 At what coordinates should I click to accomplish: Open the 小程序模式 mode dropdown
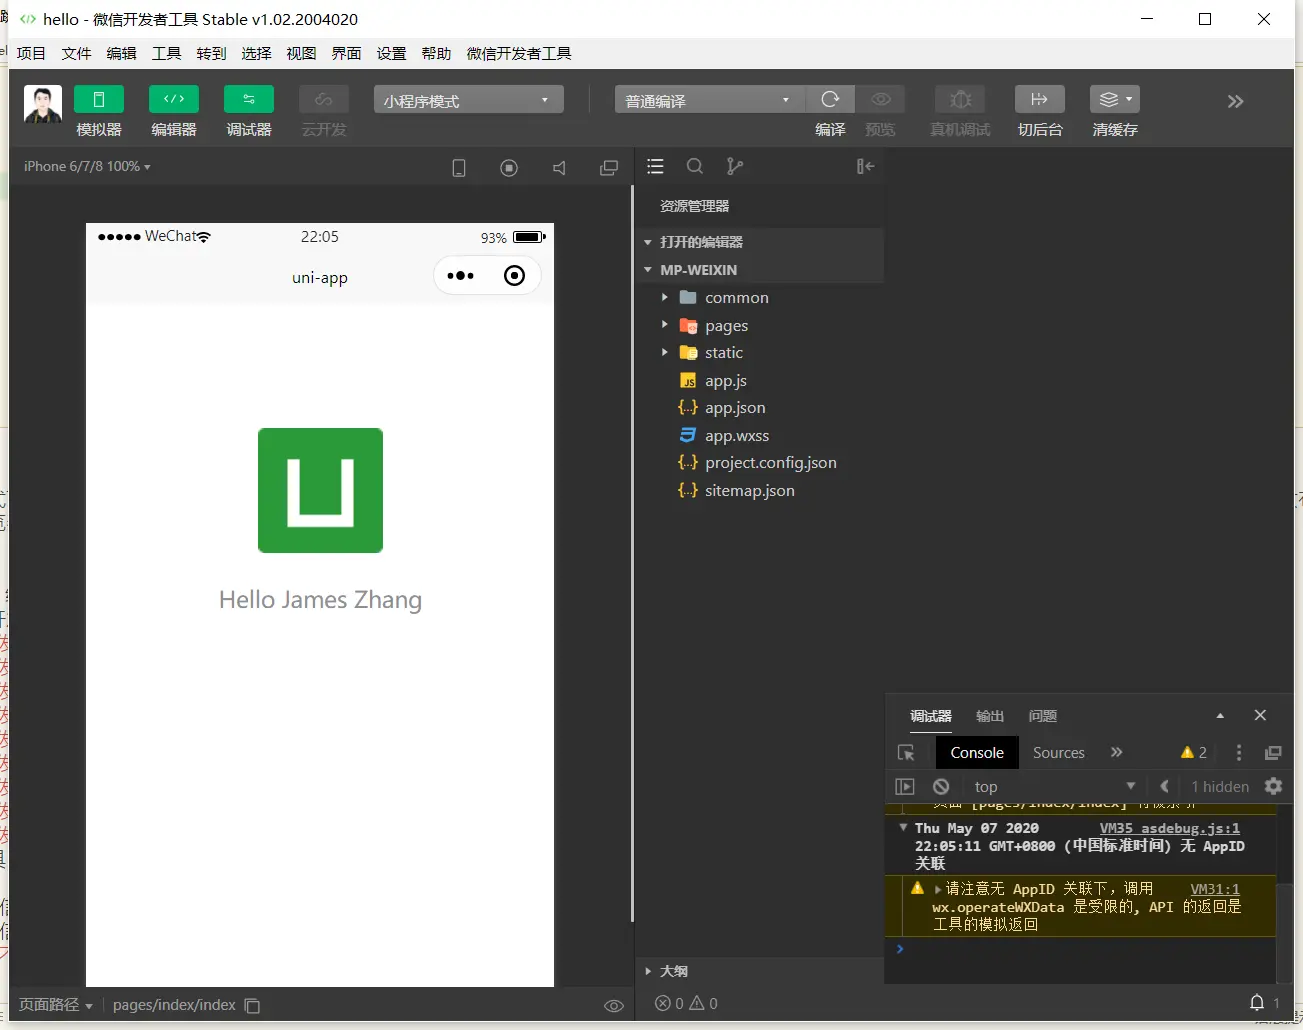[x=469, y=100]
